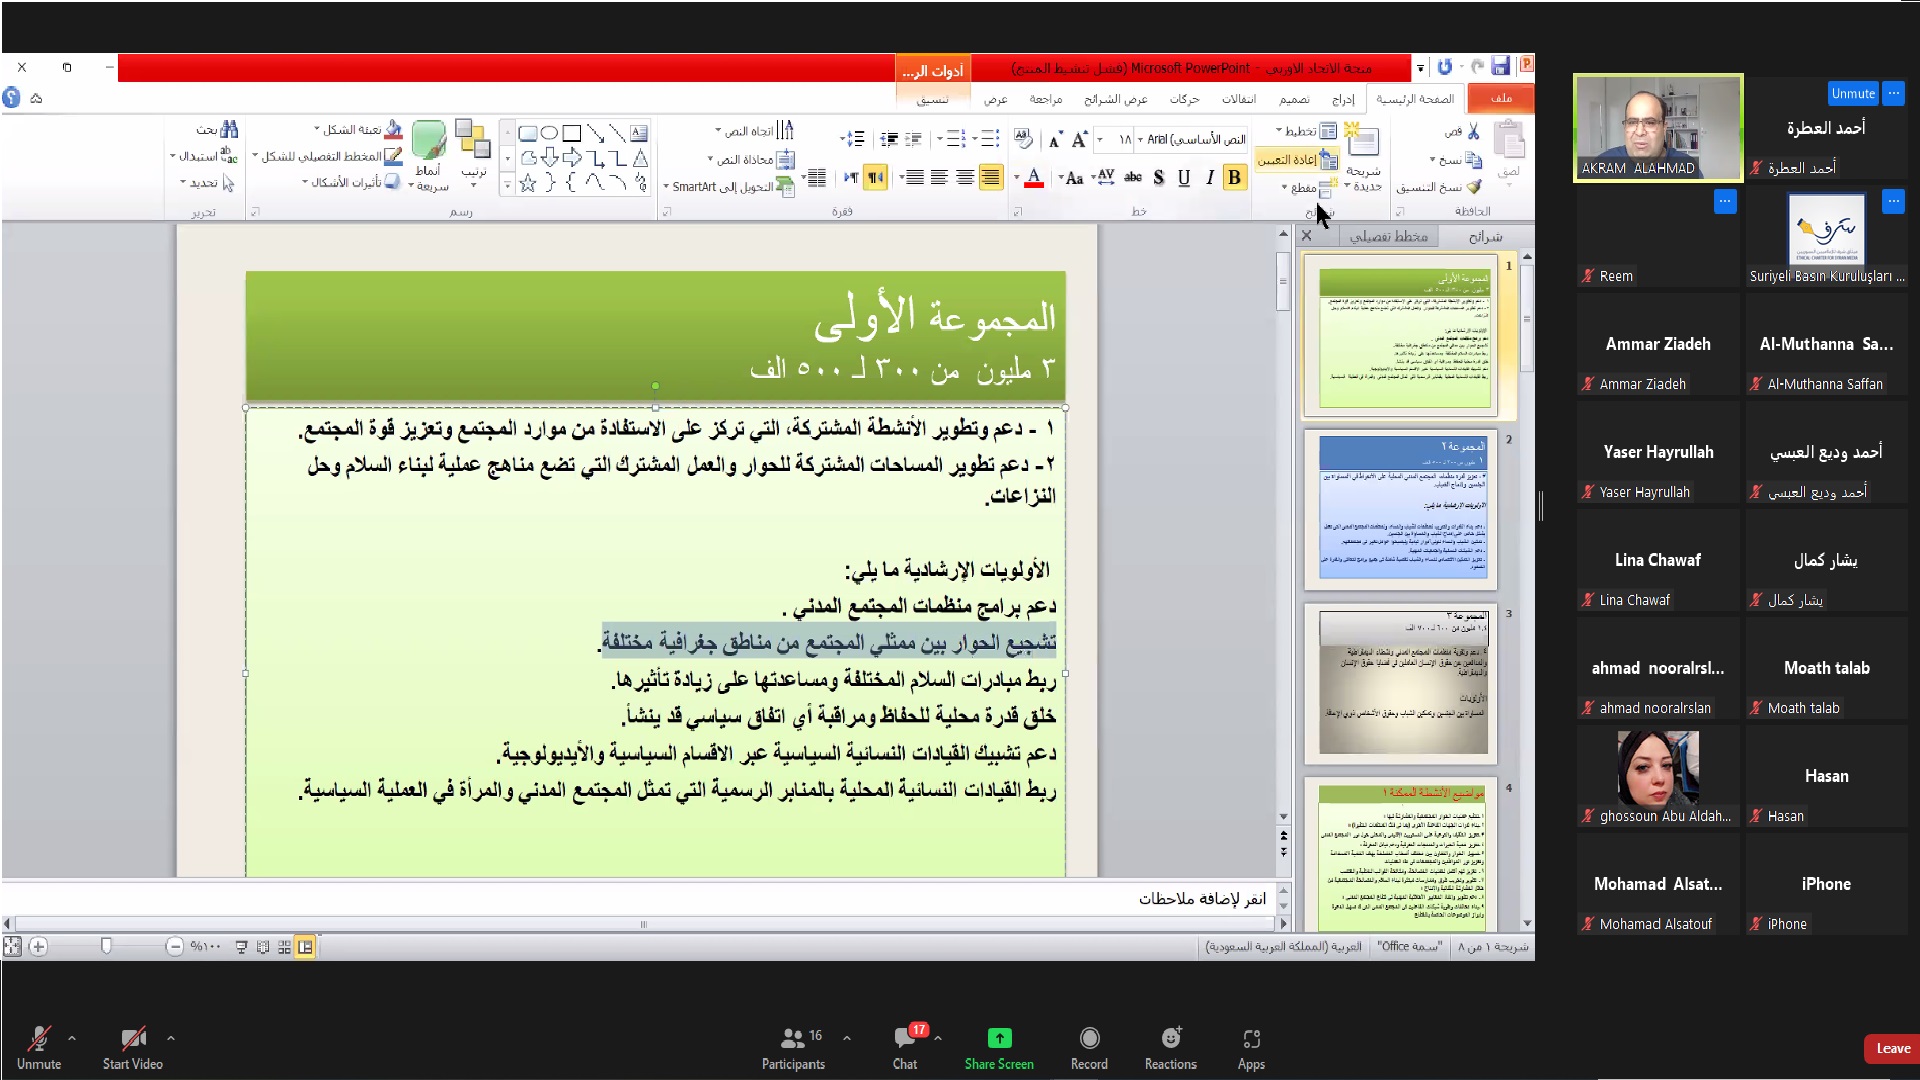
Task: Click the Reset slide button إعادة التعيين
Action: tap(1297, 159)
